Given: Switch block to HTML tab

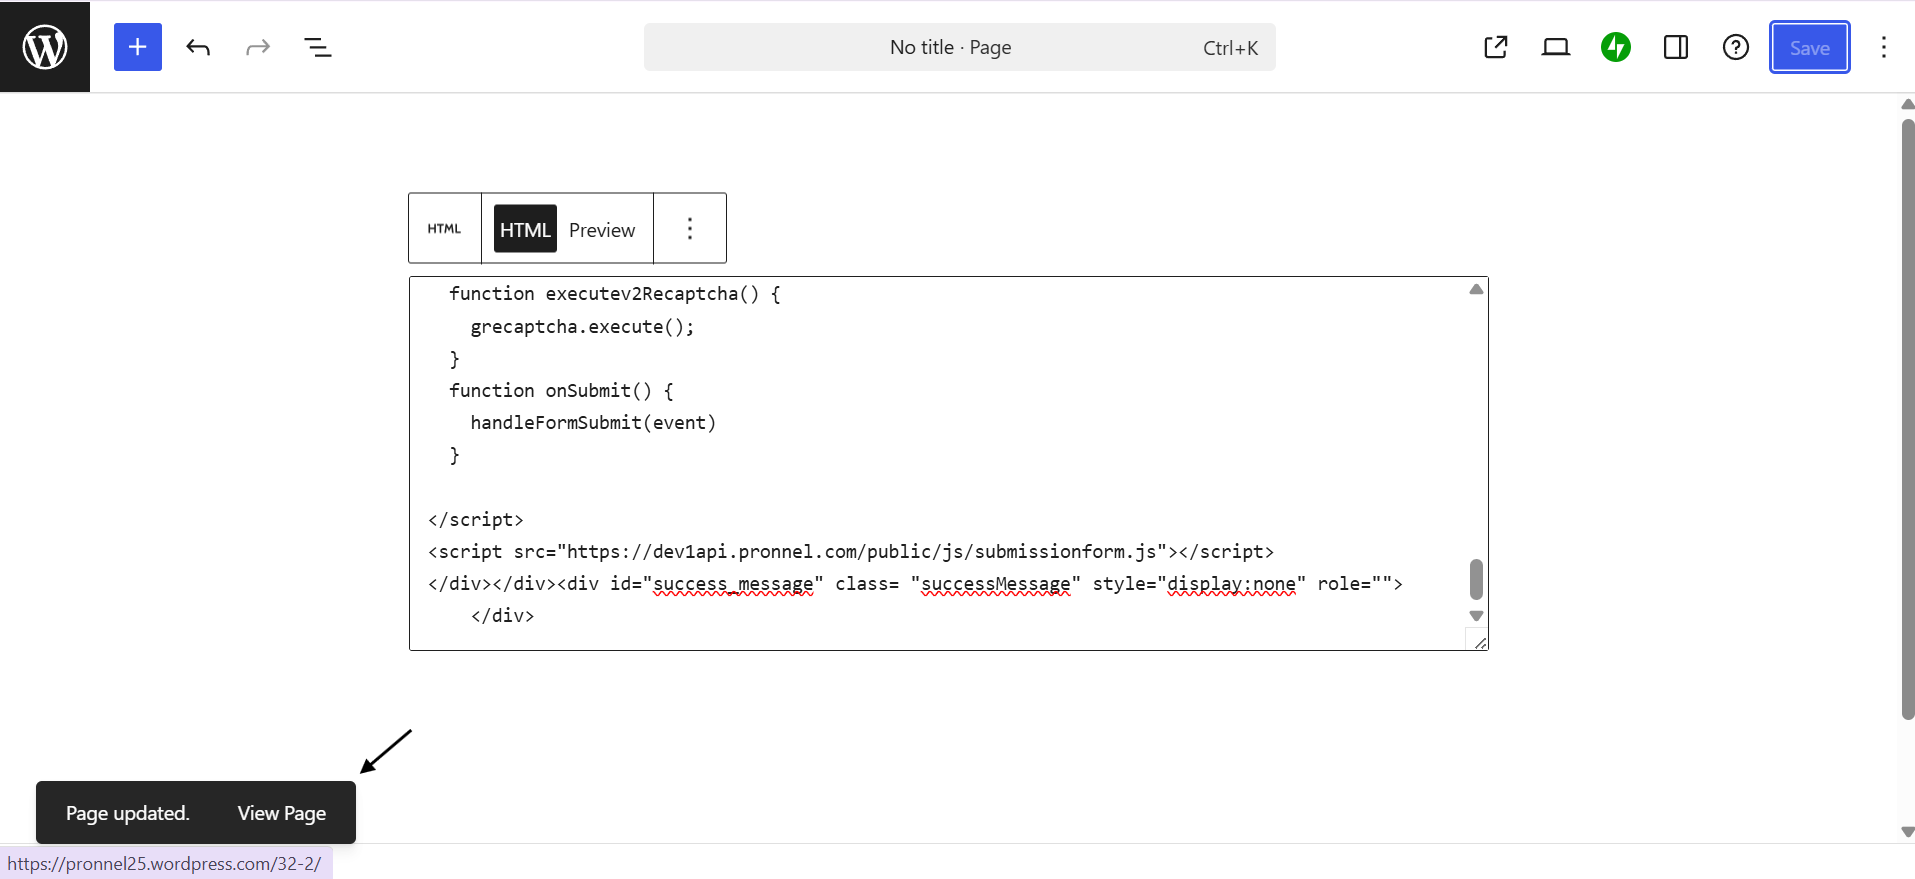Looking at the screenshot, I should [525, 229].
